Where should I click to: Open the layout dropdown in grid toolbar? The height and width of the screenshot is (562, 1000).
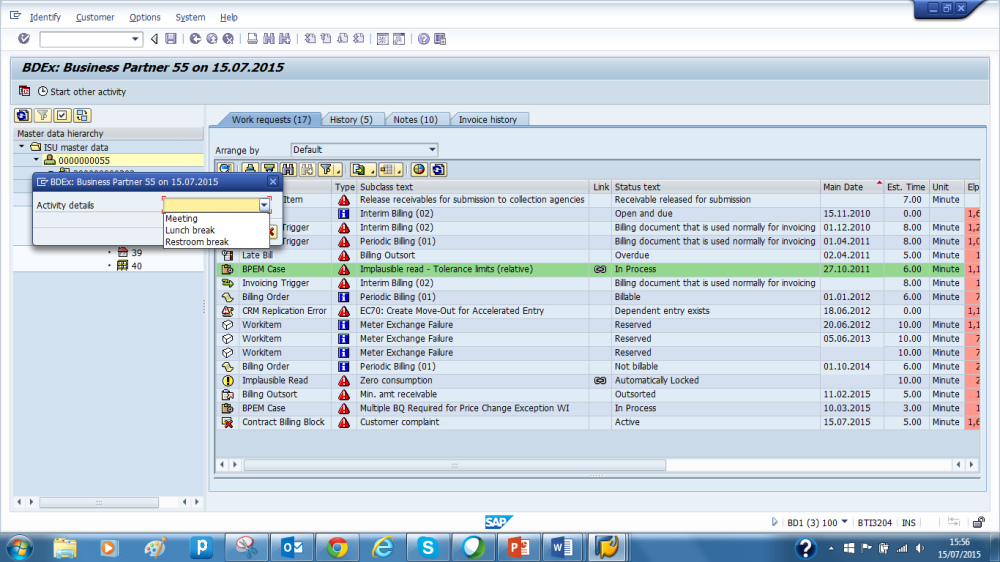coord(399,170)
